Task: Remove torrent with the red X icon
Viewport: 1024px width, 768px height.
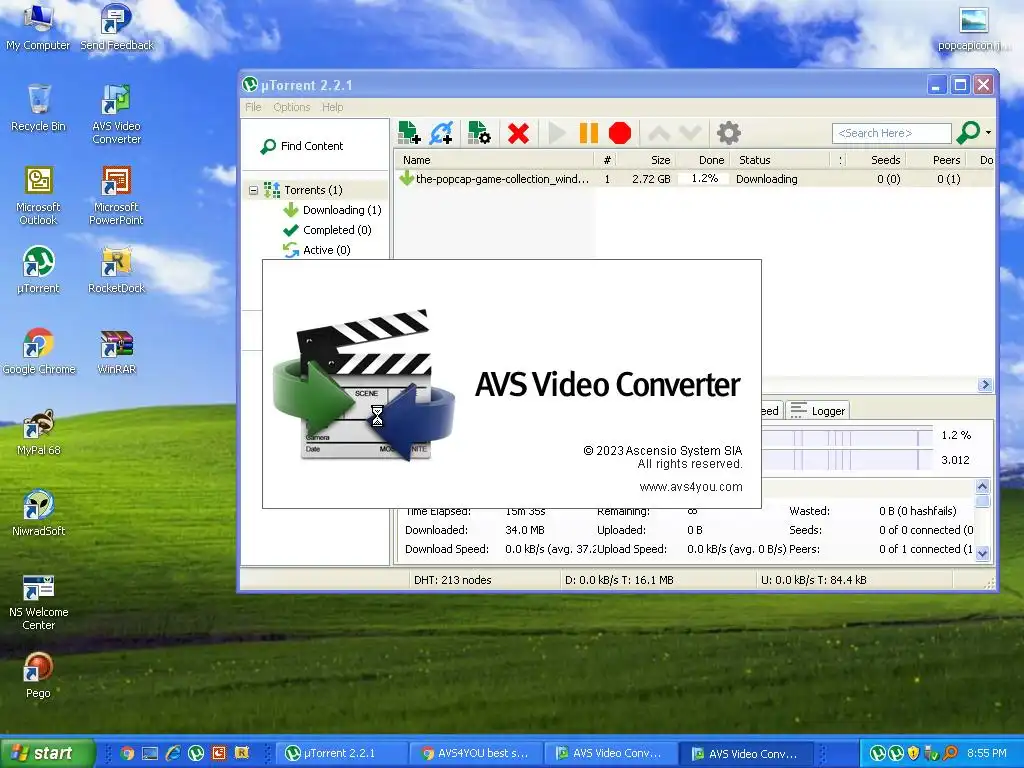Action: coord(518,133)
